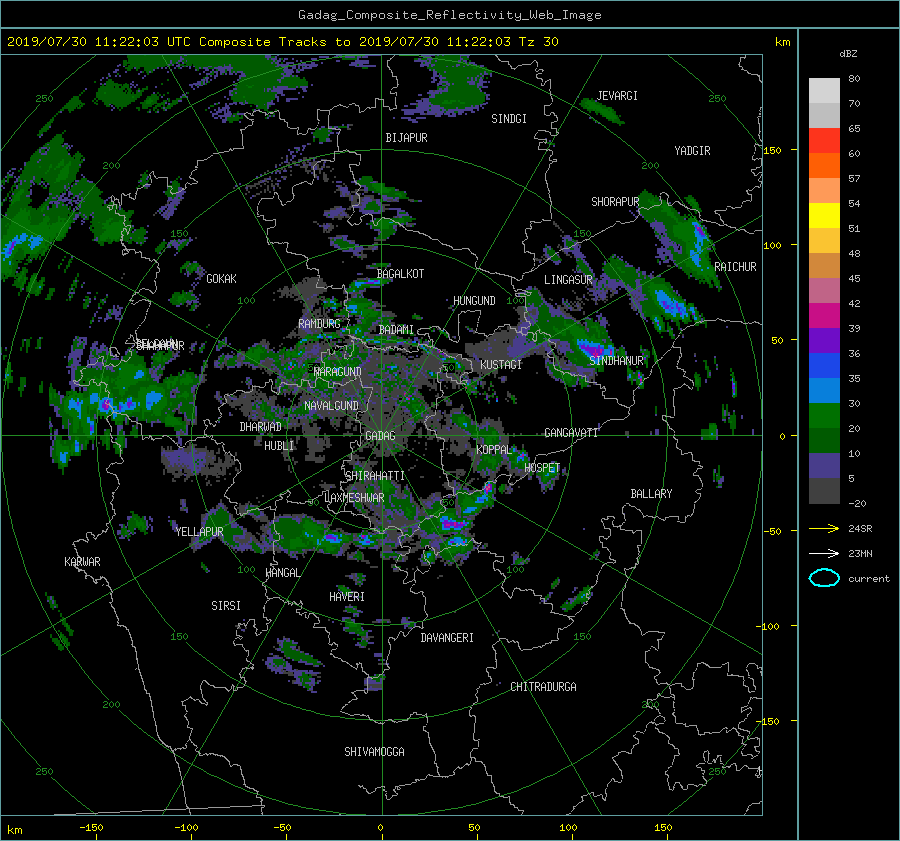Click the GADAG label at radar center

pyautogui.click(x=381, y=436)
